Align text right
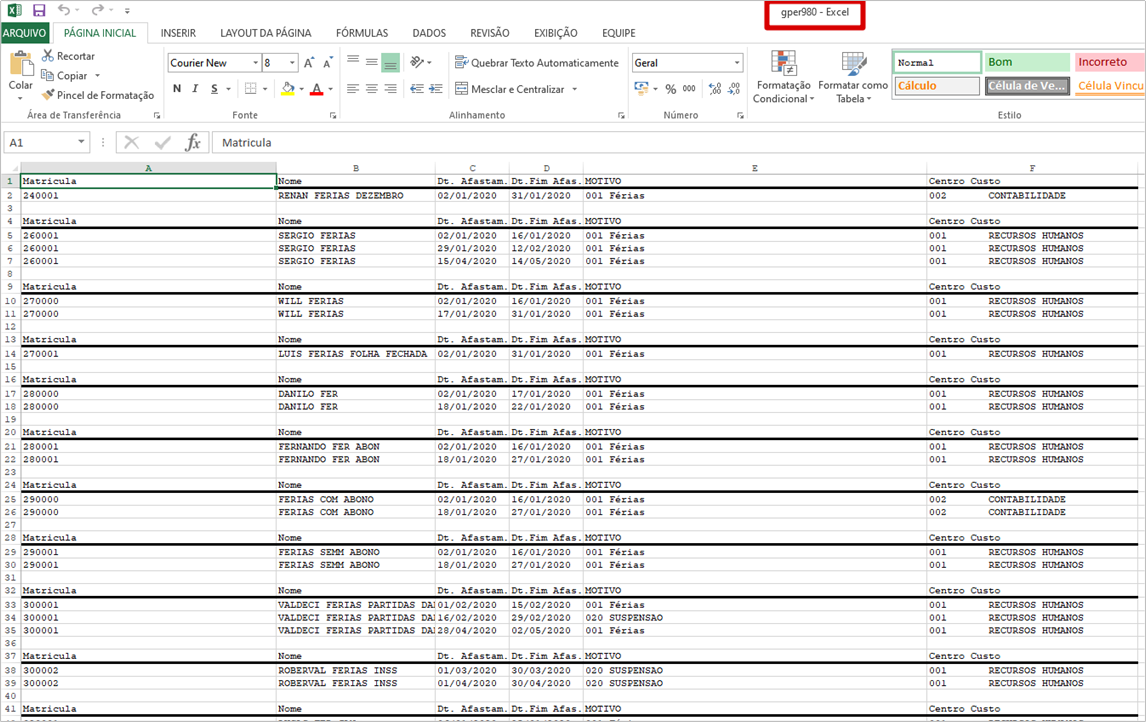Image resolution: width=1146 pixels, height=722 pixels. tap(391, 88)
